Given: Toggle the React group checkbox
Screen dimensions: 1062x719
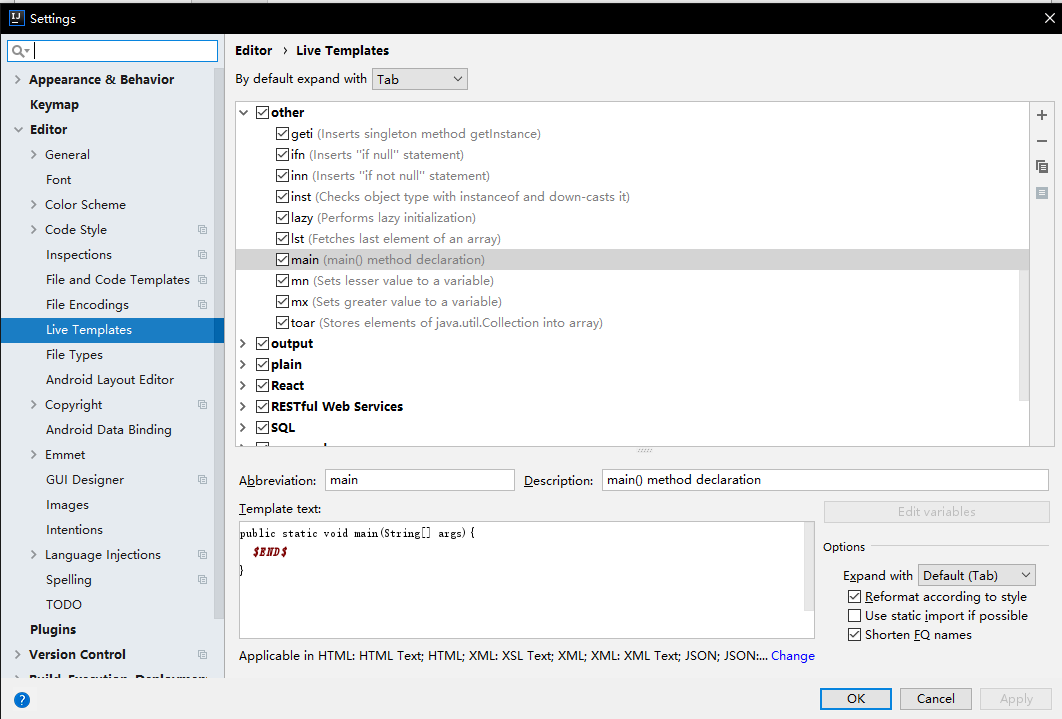Looking at the screenshot, I should tap(263, 385).
